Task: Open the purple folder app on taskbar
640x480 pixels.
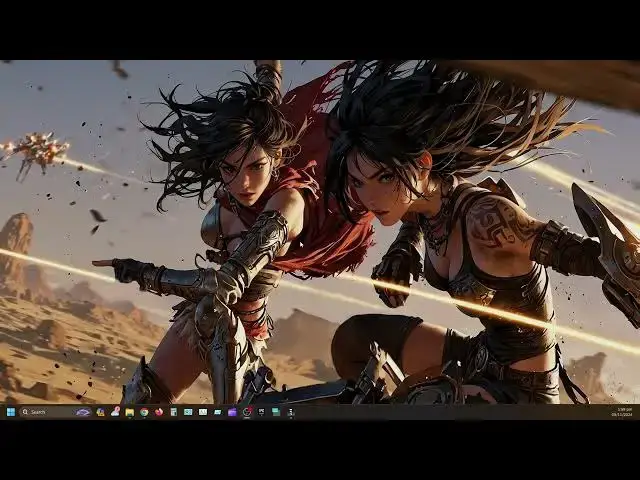Action: tap(232, 412)
